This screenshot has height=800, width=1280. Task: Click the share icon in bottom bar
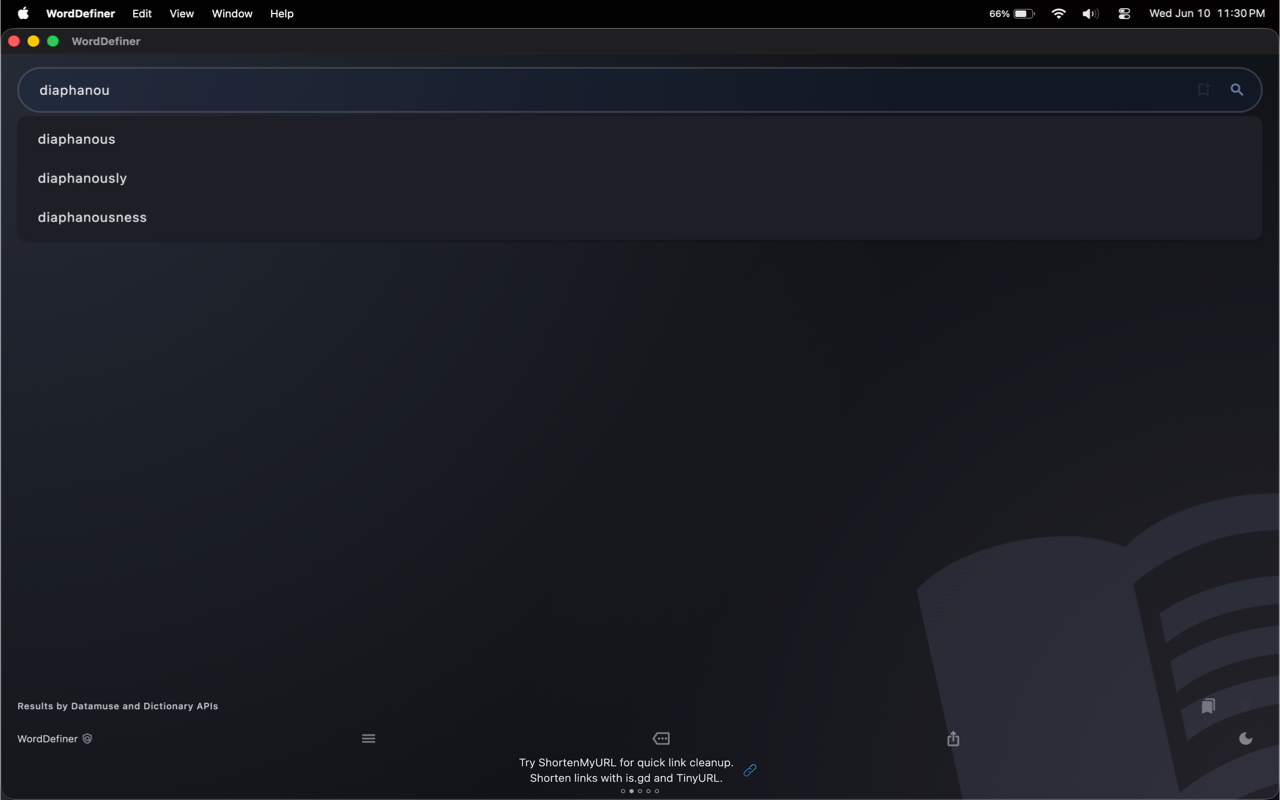(953, 739)
